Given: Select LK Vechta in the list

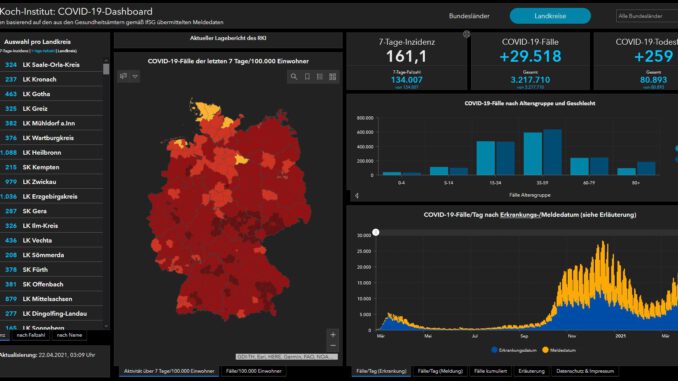Looking at the screenshot, I should [51, 240].
